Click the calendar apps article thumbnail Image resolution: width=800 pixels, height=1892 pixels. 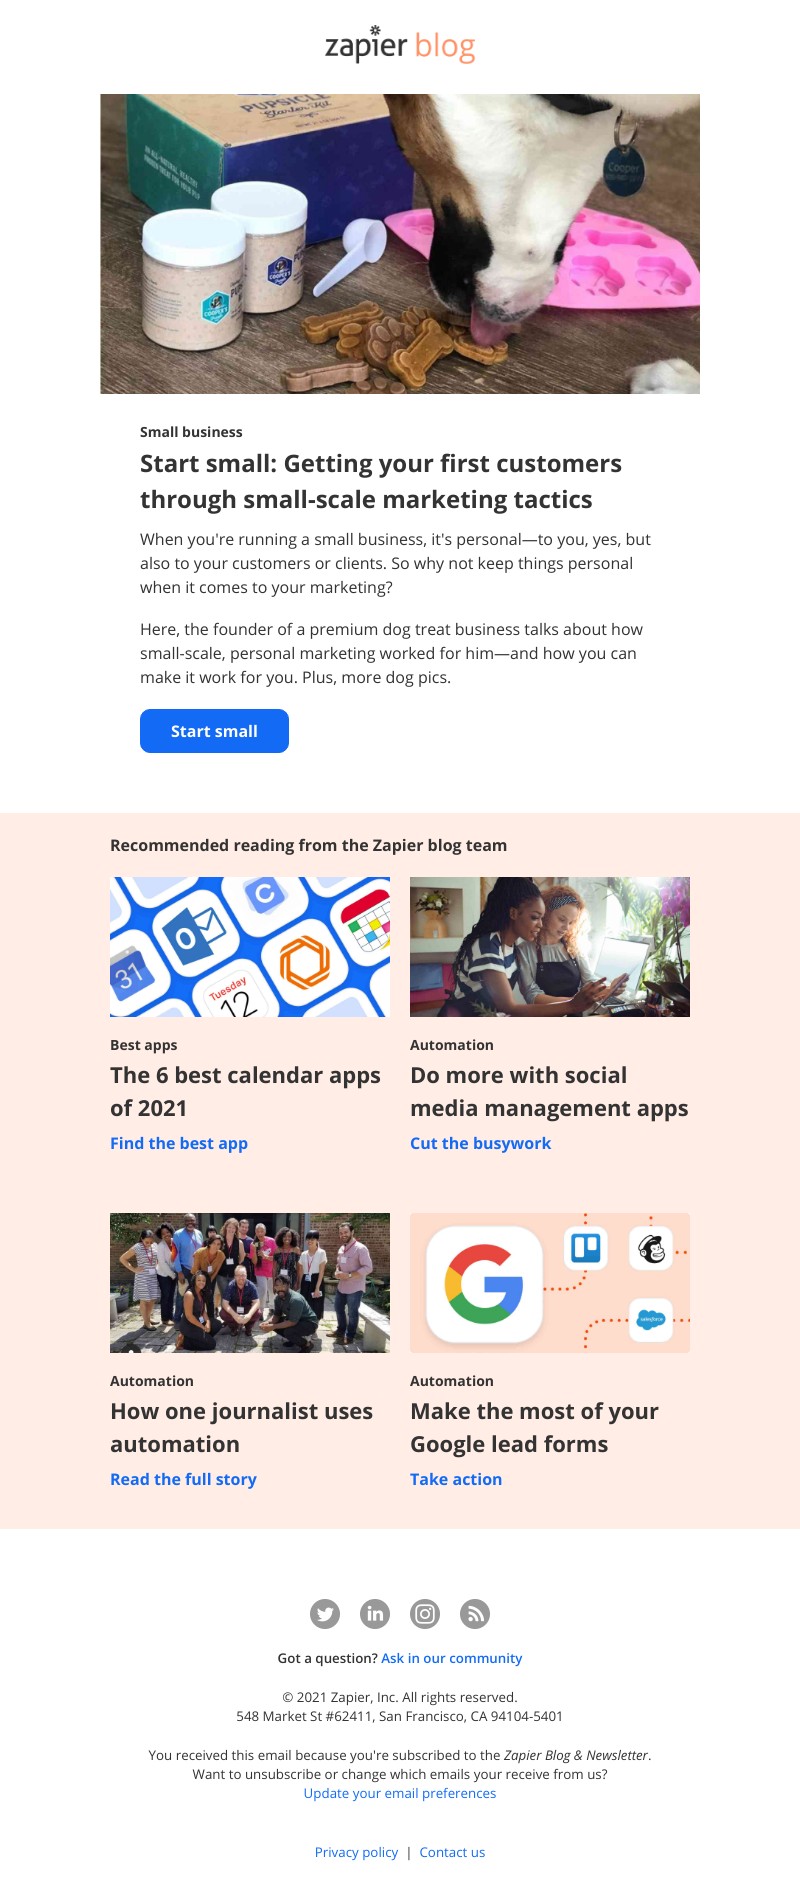pyautogui.click(x=250, y=947)
